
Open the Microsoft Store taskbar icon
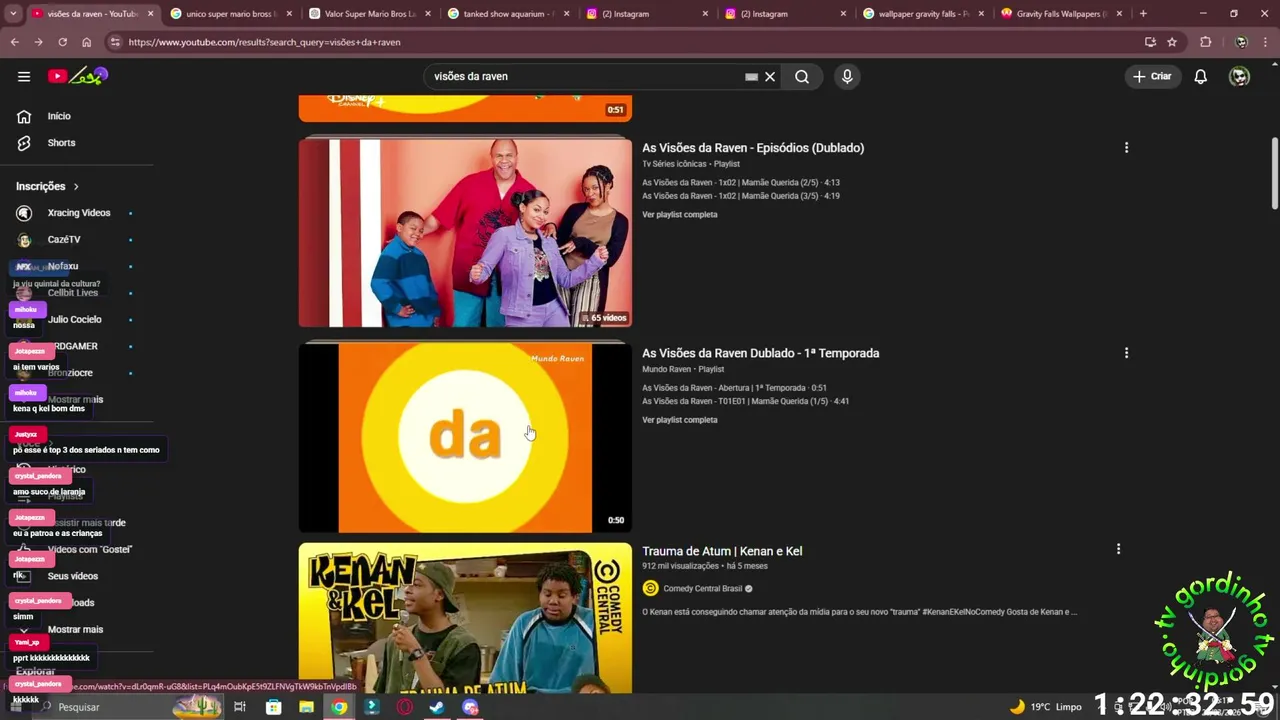(x=273, y=707)
